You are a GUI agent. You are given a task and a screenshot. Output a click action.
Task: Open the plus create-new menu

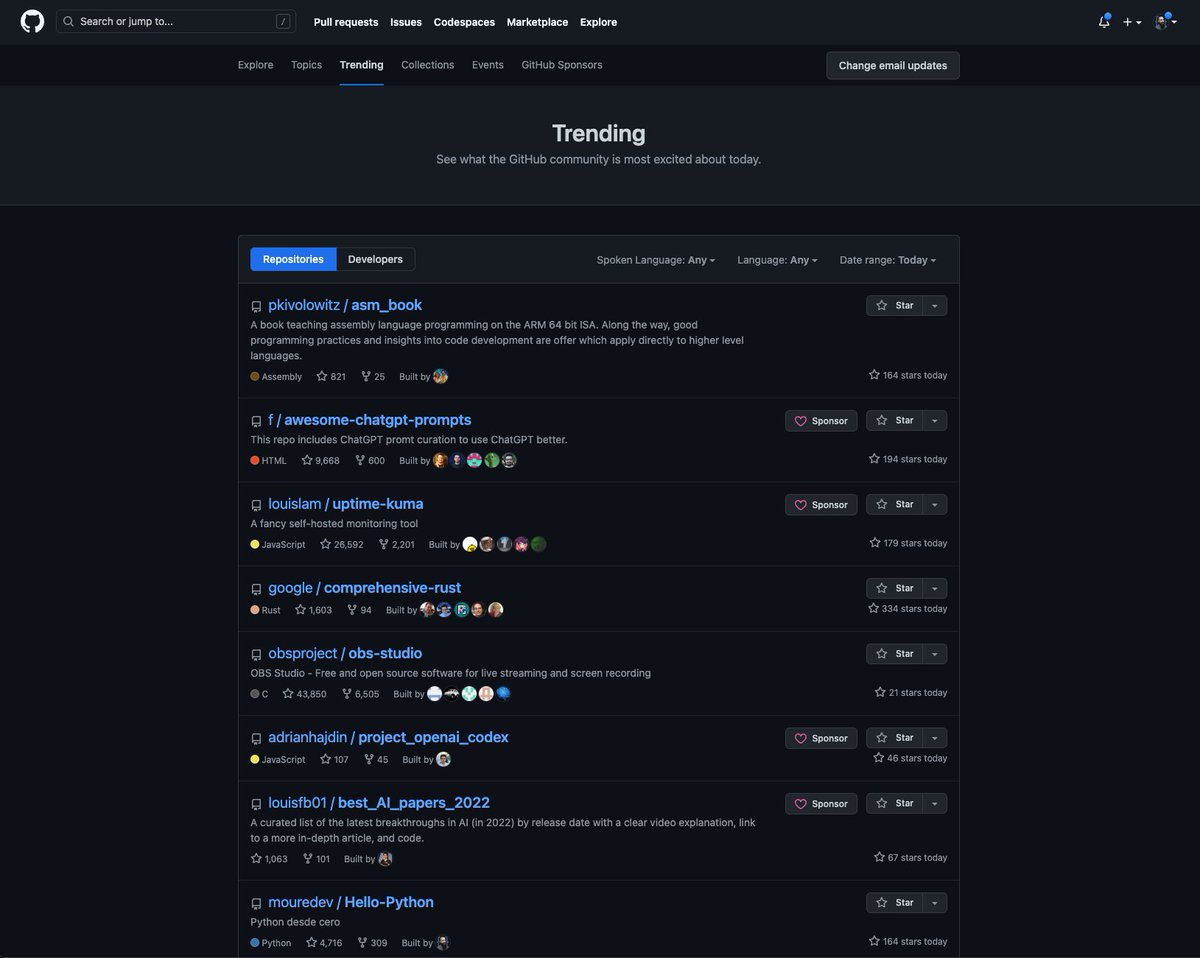click(x=1132, y=22)
